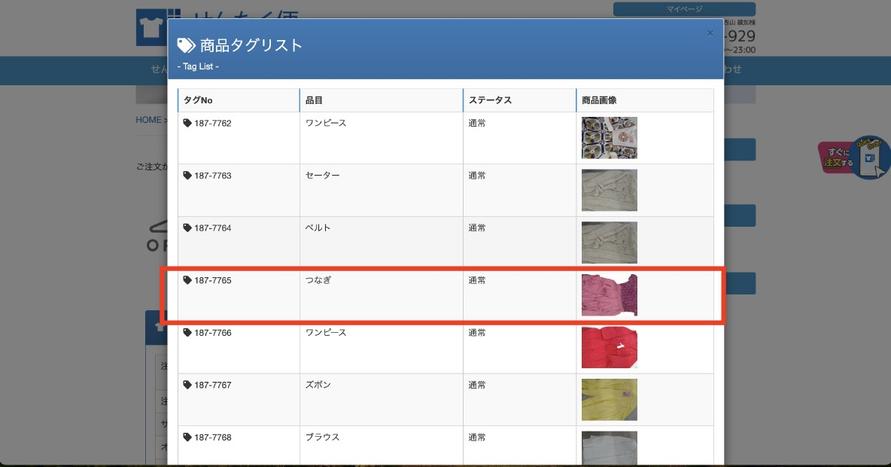Click the タグNo column header
891x467 pixels.
(x=199, y=100)
